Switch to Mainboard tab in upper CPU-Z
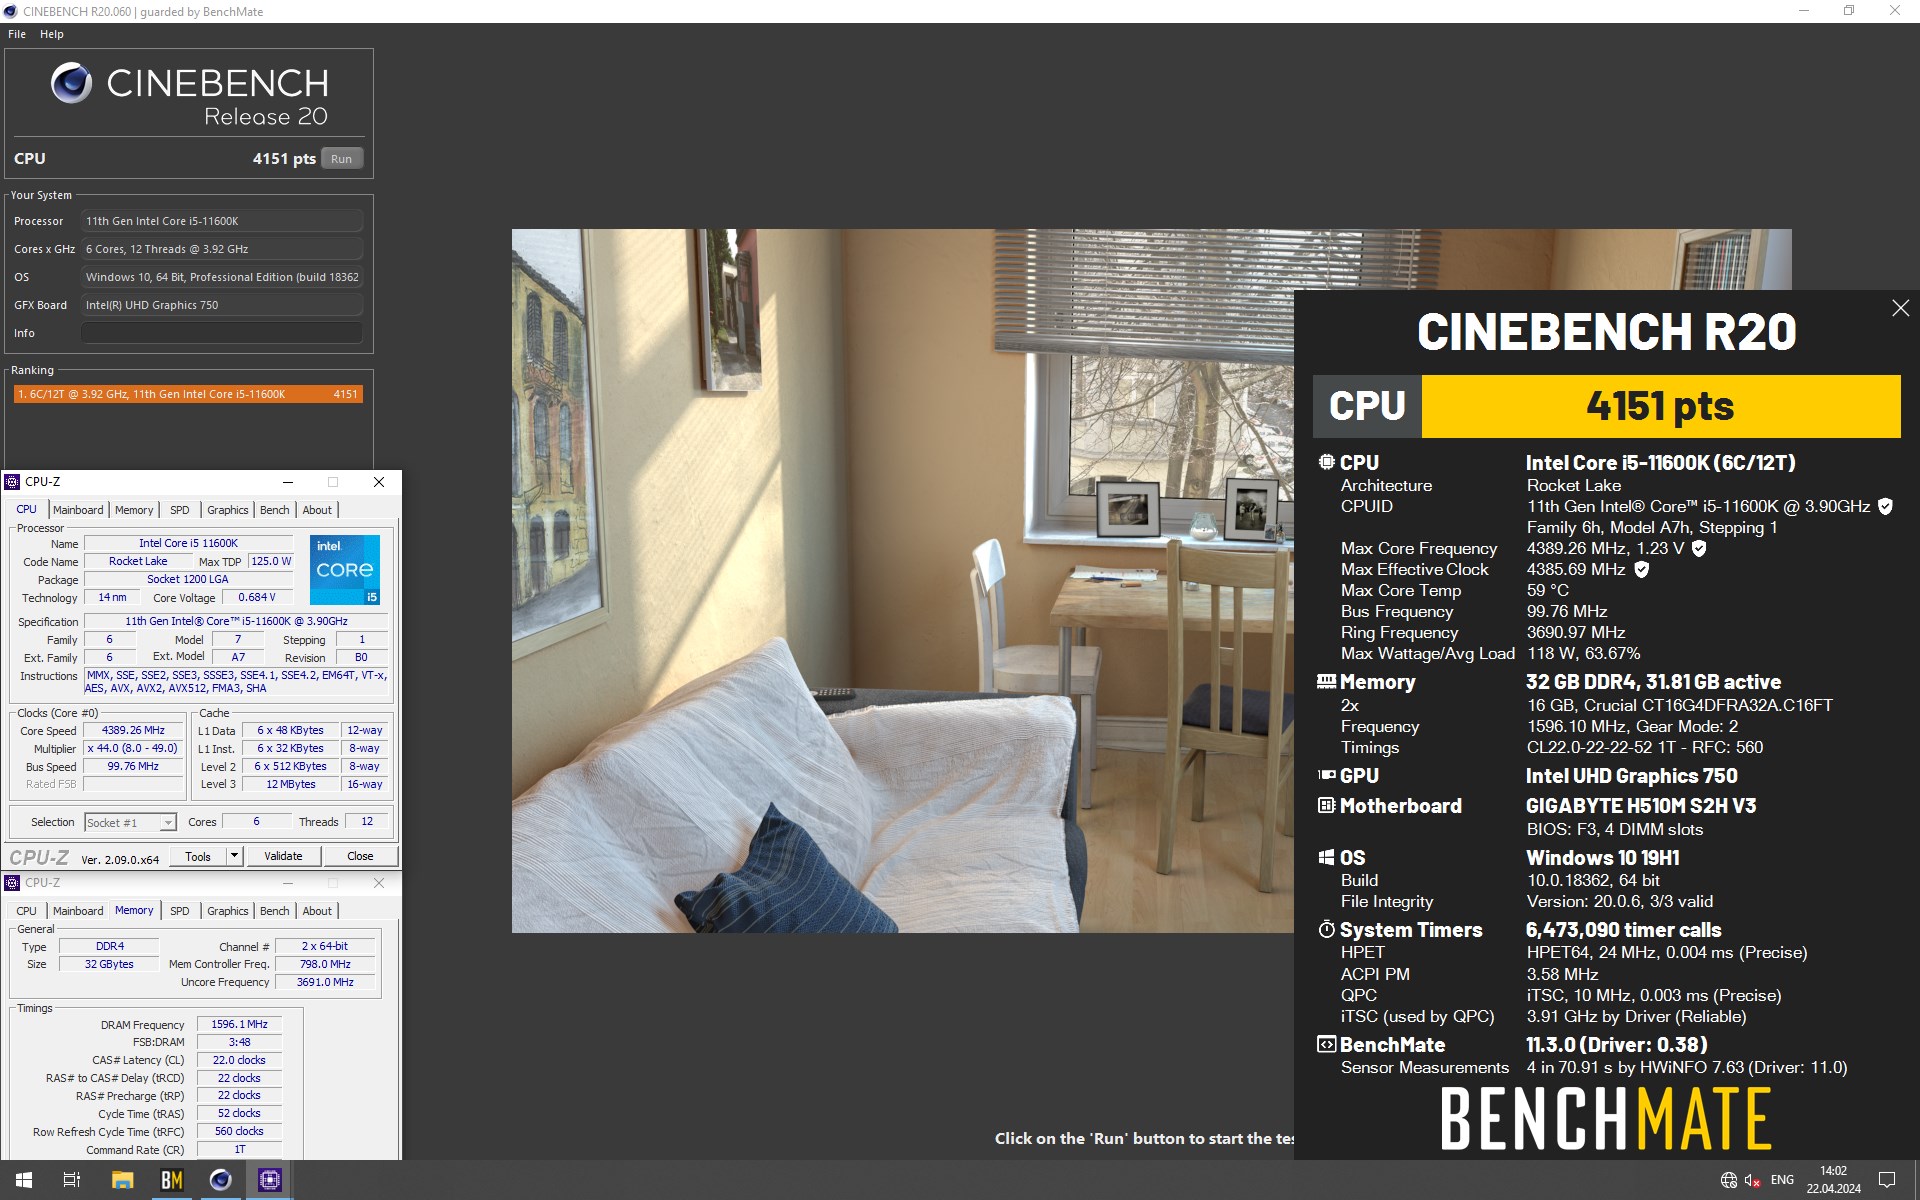1920x1200 pixels. [x=78, y=510]
